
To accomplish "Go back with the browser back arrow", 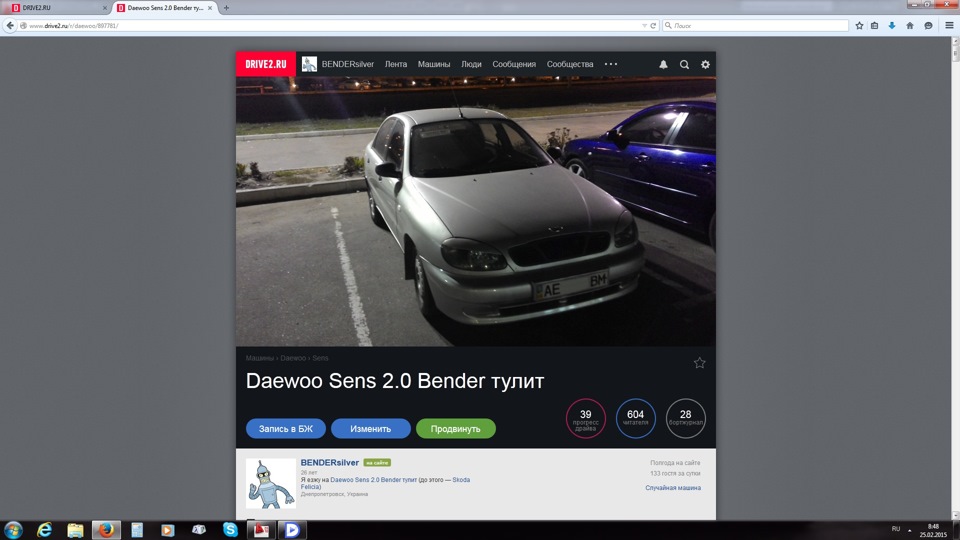I will (10, 26).
